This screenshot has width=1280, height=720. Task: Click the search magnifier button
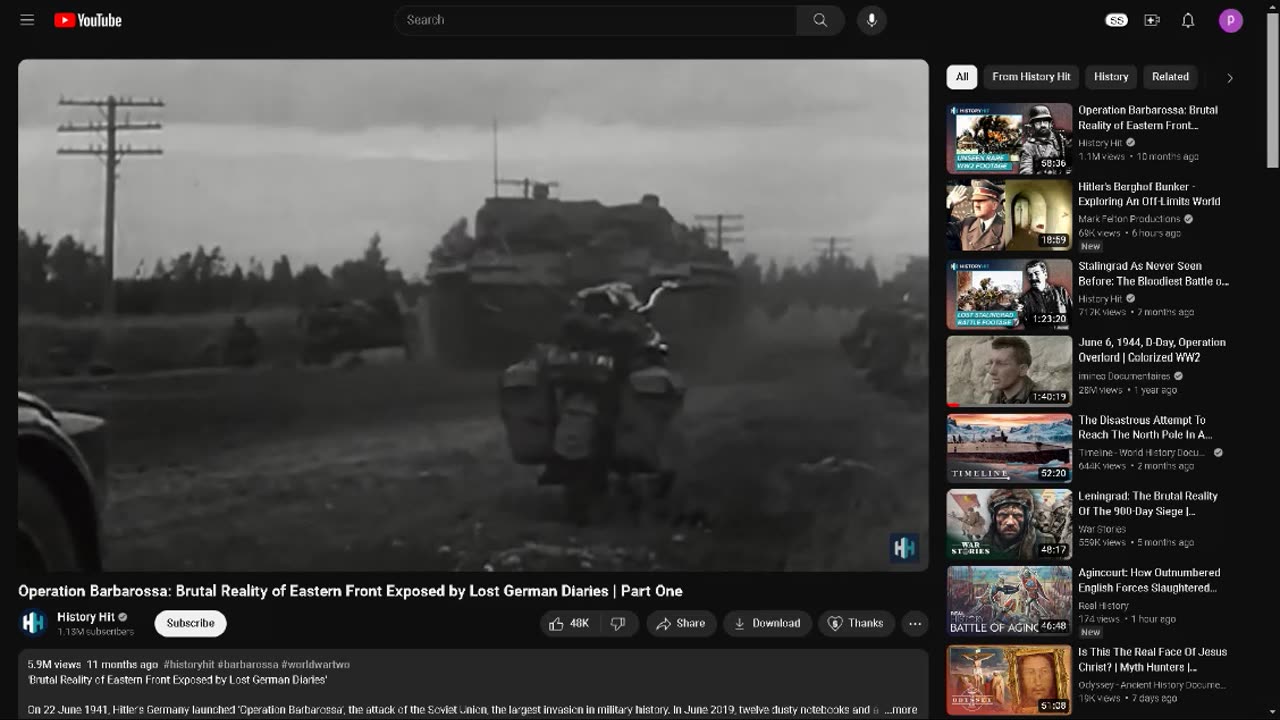[x=820, y=20]
